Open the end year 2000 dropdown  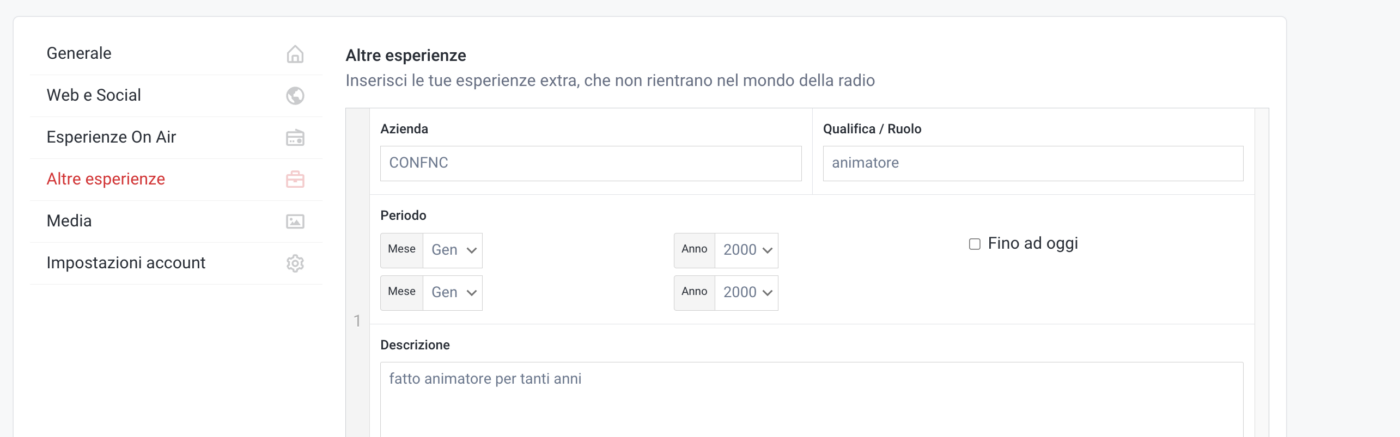click(746, 292)
